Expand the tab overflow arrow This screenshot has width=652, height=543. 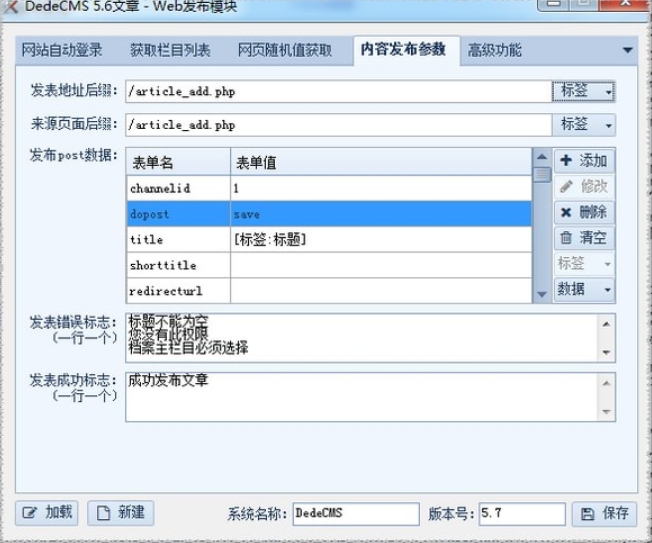pyautogui.click(x=627, y=50)
